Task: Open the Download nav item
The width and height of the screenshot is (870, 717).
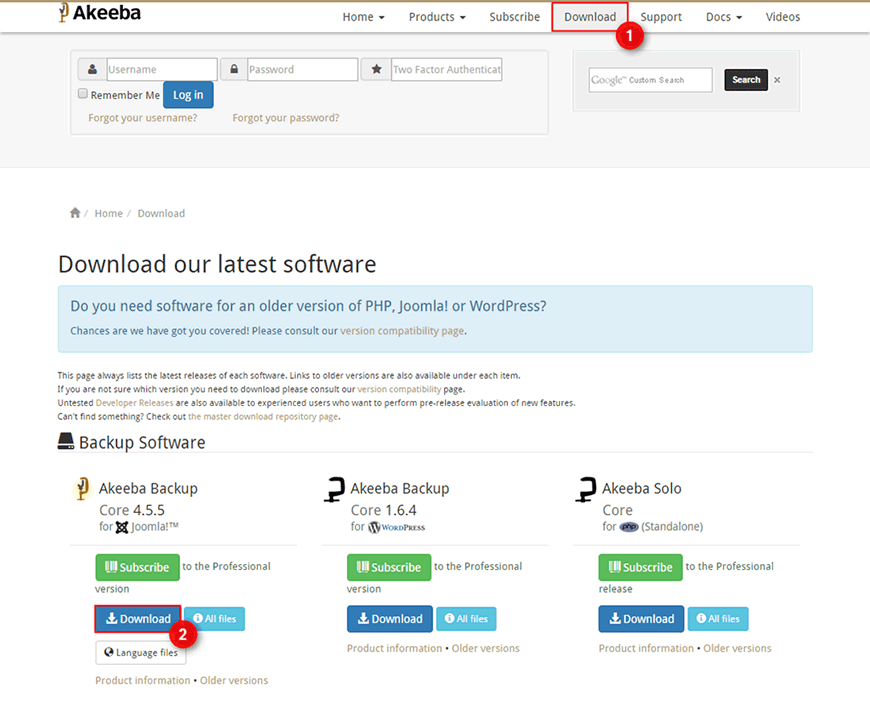Action: coord(590,17)
